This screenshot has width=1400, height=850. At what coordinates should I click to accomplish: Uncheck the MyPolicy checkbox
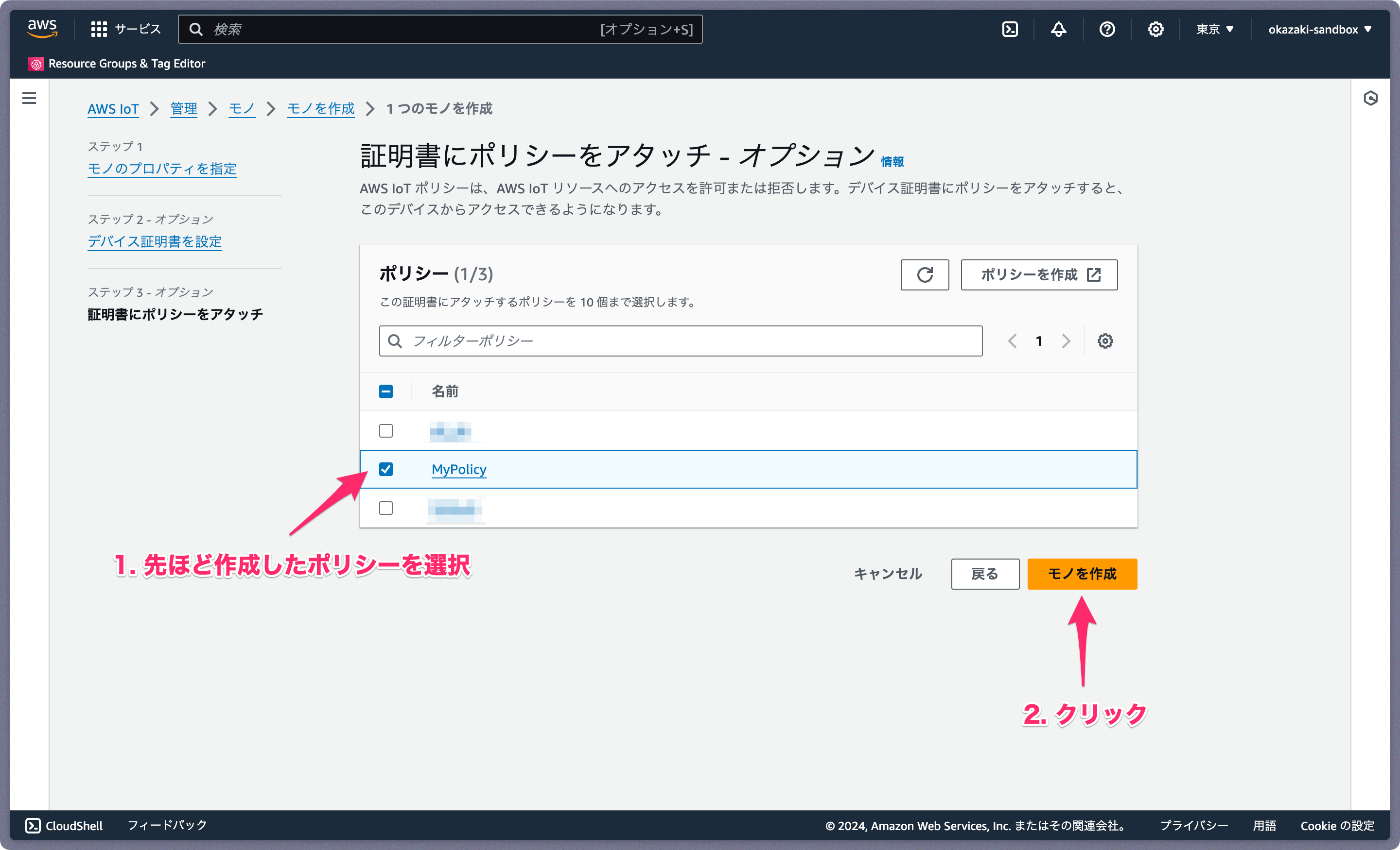386,469
